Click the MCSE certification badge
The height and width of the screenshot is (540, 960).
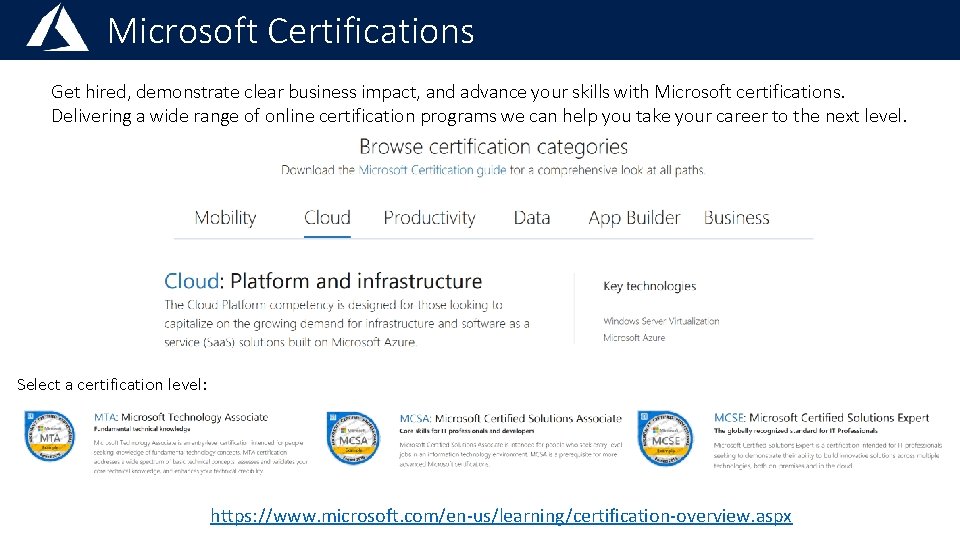click(665, 438)
